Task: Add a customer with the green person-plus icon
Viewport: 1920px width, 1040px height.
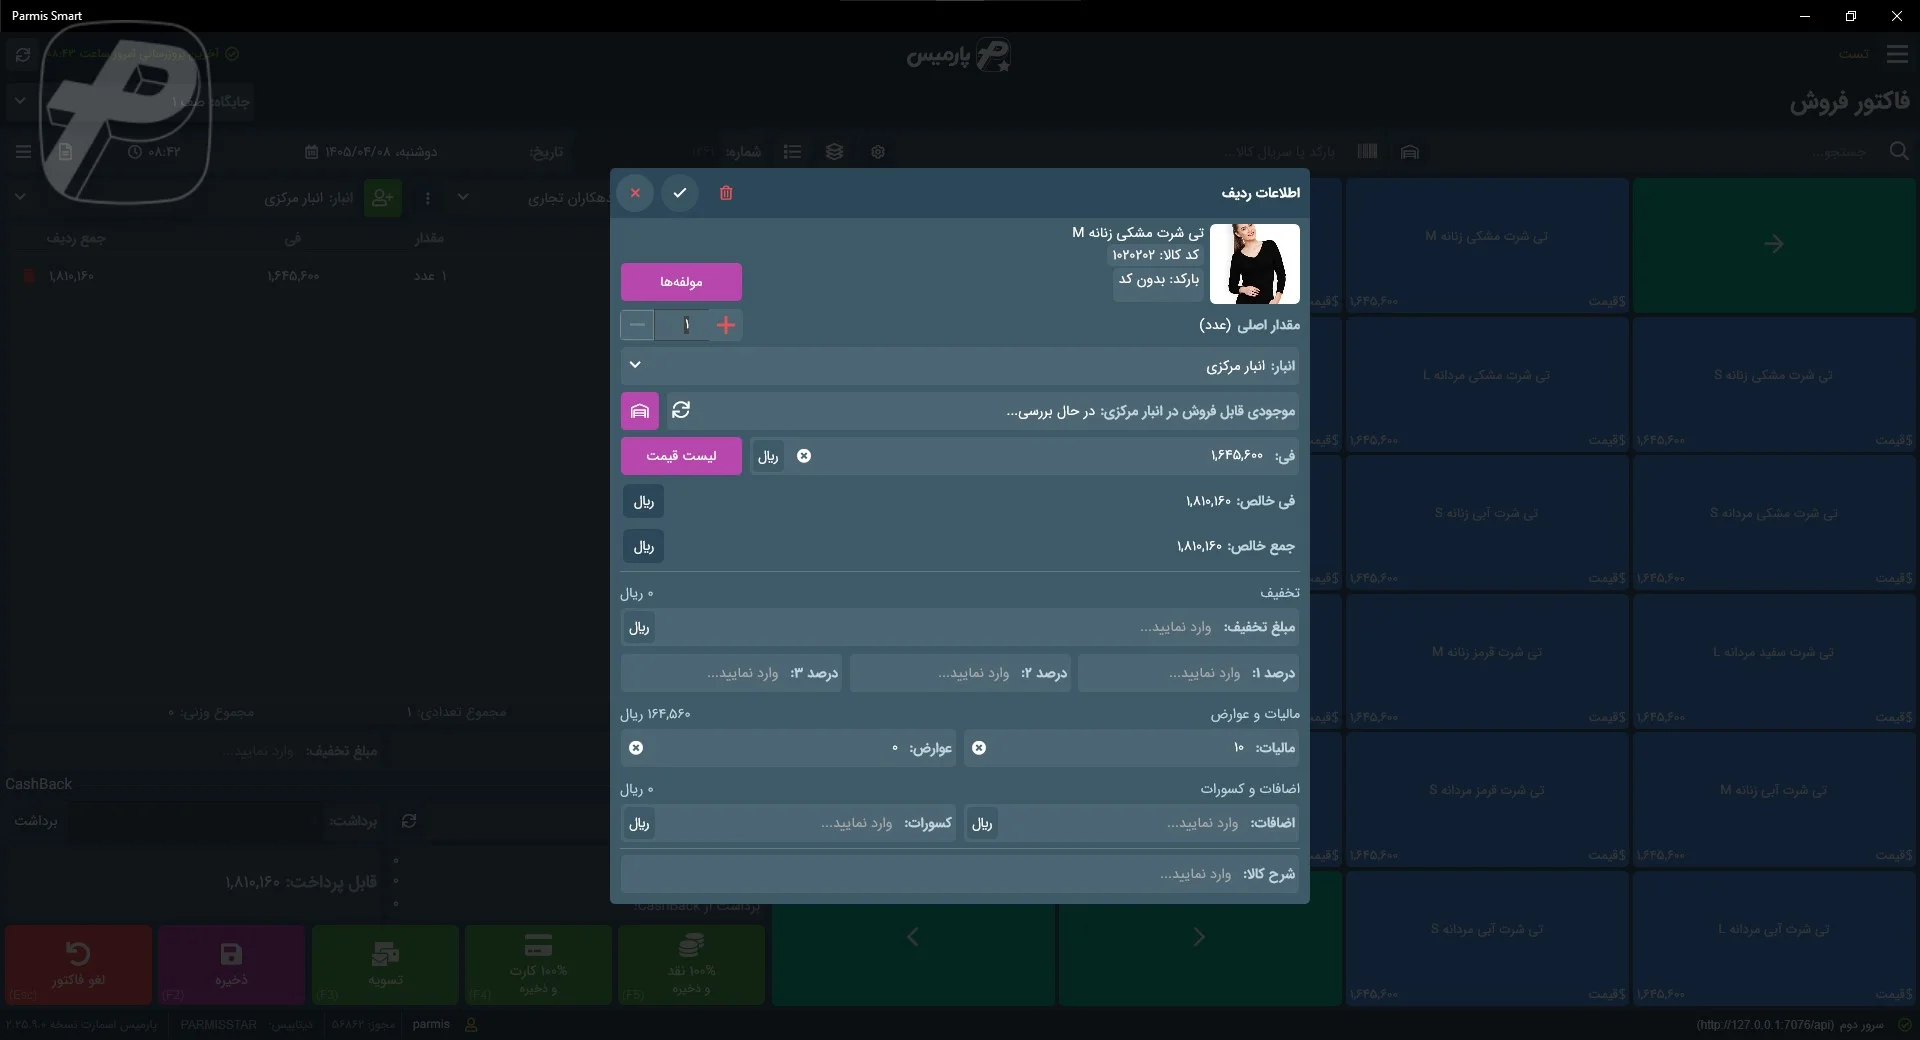Action: click(x=382, y=198)
